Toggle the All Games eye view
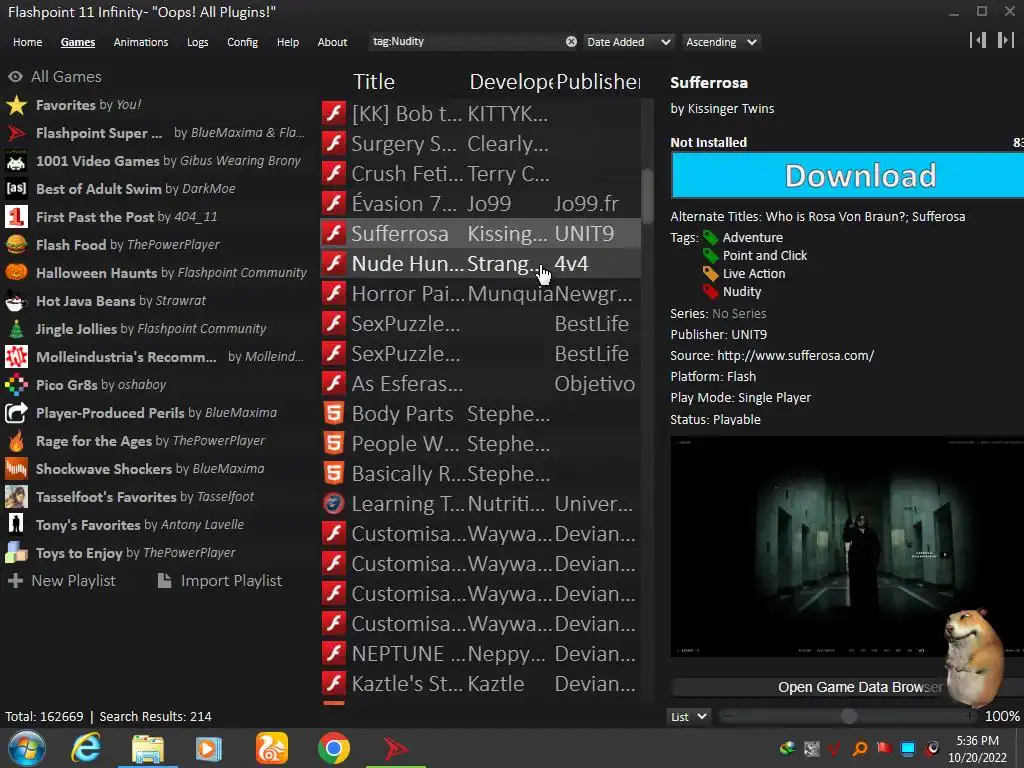 [16, 76]
